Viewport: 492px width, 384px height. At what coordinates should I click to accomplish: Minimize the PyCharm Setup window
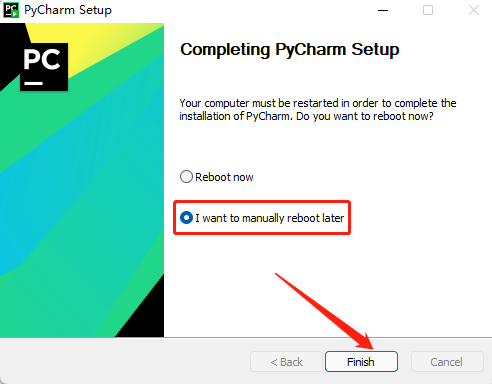(x=383, y=10)
